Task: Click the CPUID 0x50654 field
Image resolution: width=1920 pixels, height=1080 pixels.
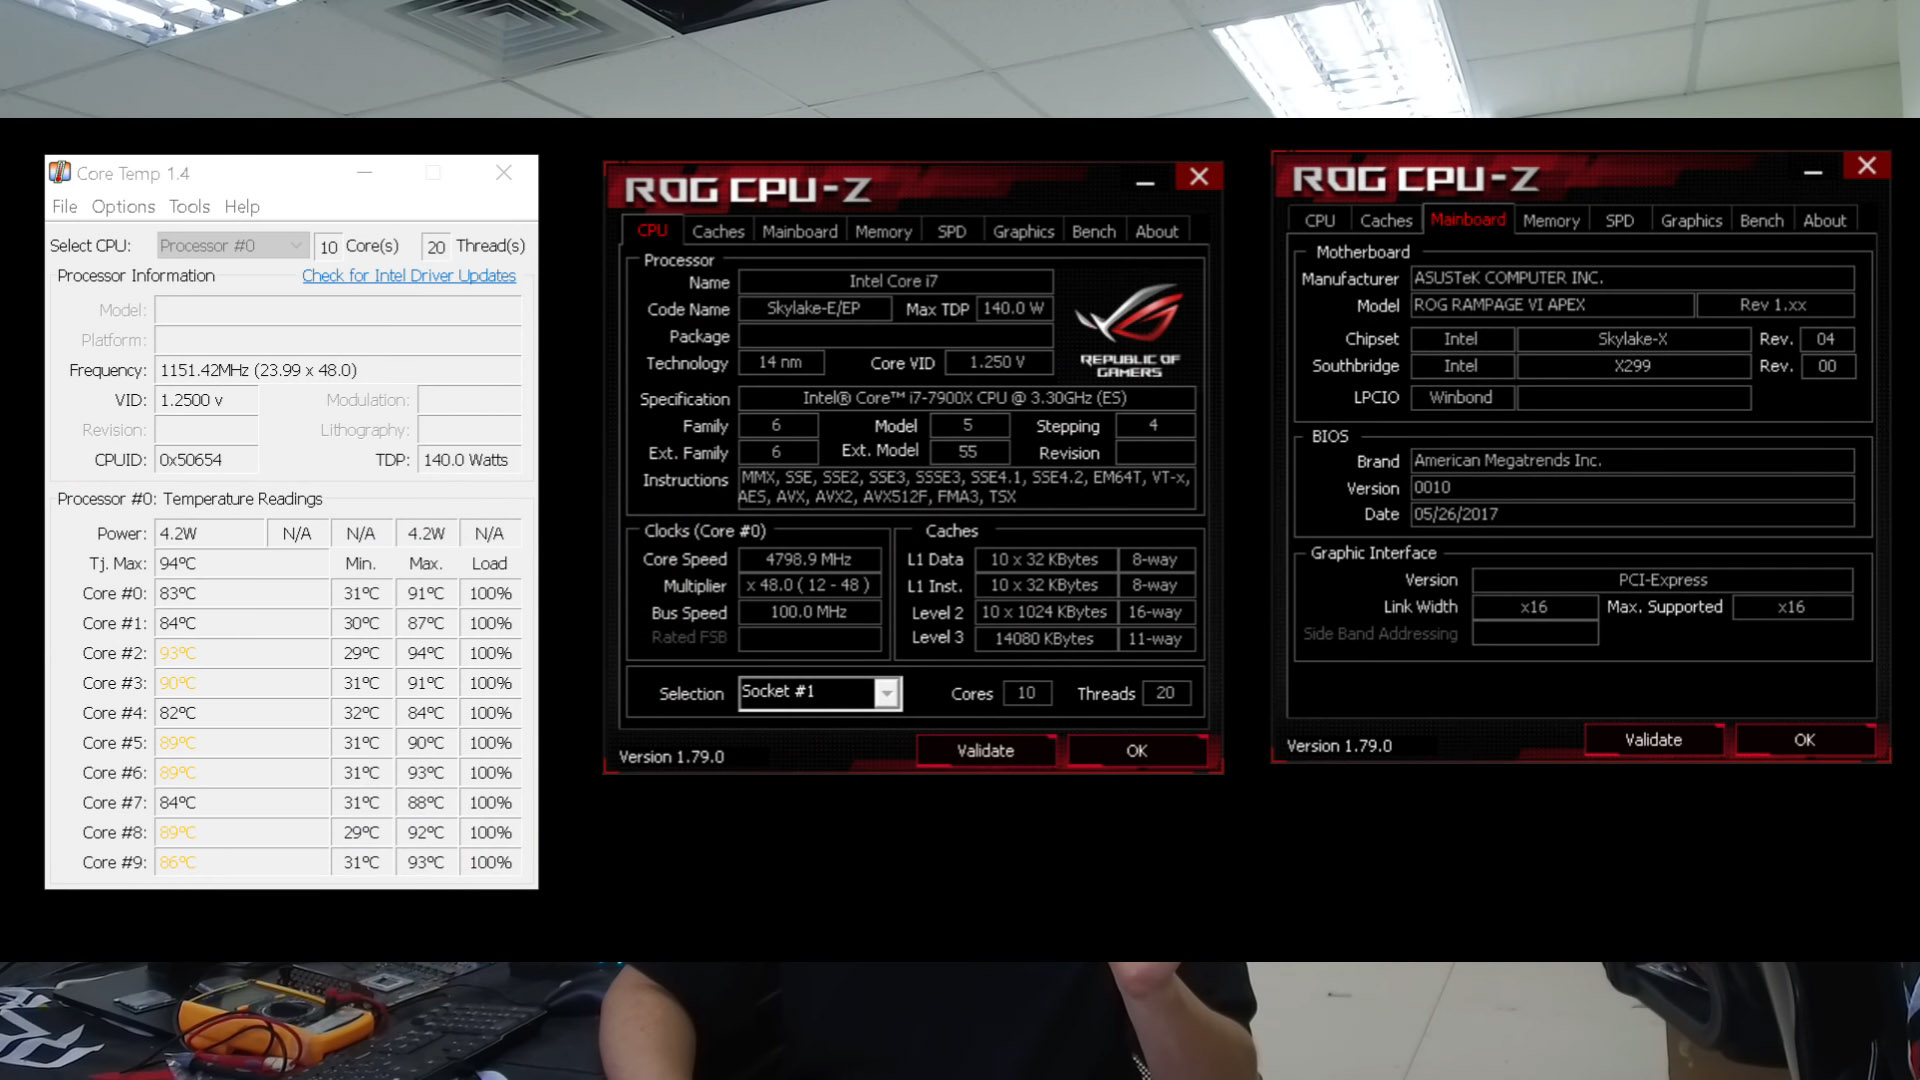Action: (207, 460)
